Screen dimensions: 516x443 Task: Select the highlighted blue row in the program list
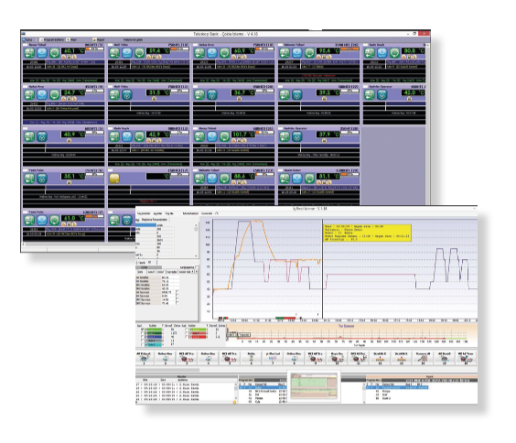[263, 388]
